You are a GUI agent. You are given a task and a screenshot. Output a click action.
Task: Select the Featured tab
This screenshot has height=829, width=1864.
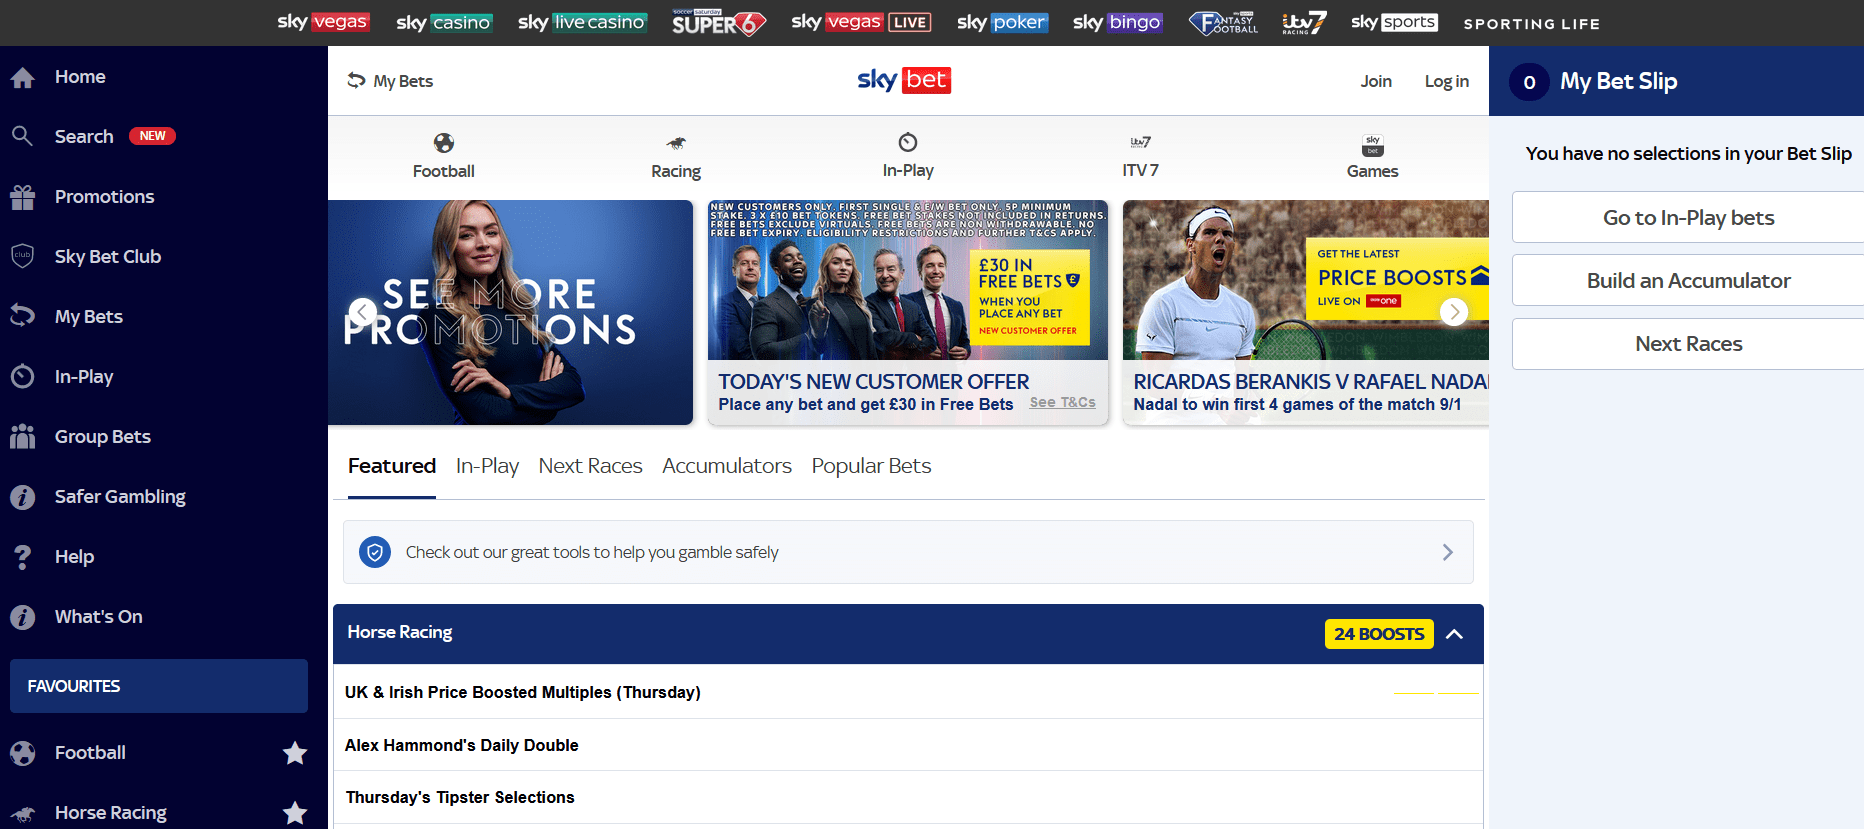tap(392, 466)
